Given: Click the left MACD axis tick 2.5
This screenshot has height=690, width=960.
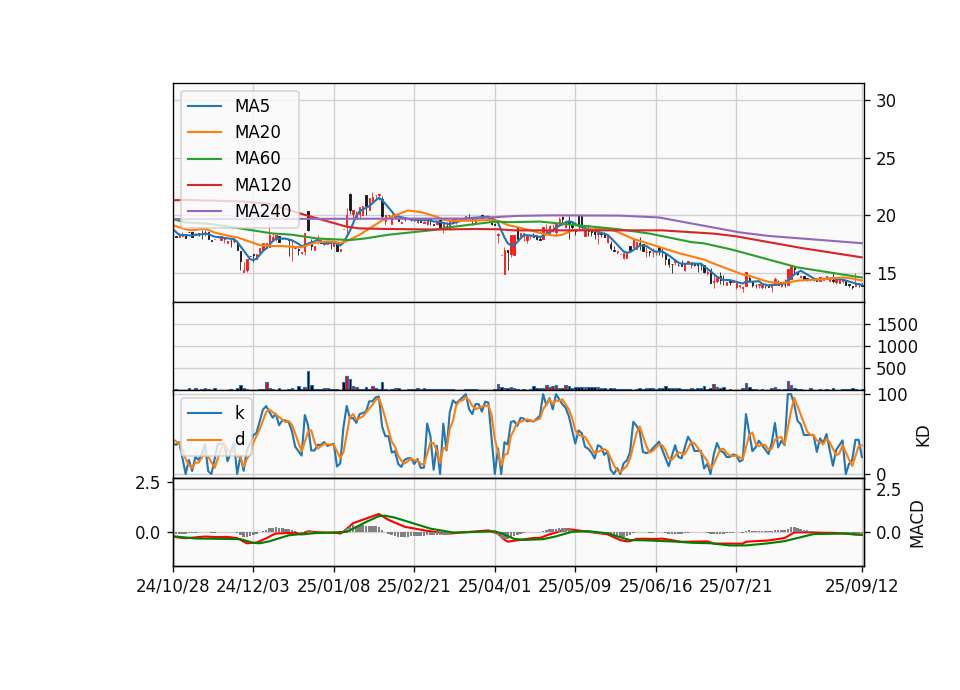Looking at the screenshot, I should pos(148,483).
